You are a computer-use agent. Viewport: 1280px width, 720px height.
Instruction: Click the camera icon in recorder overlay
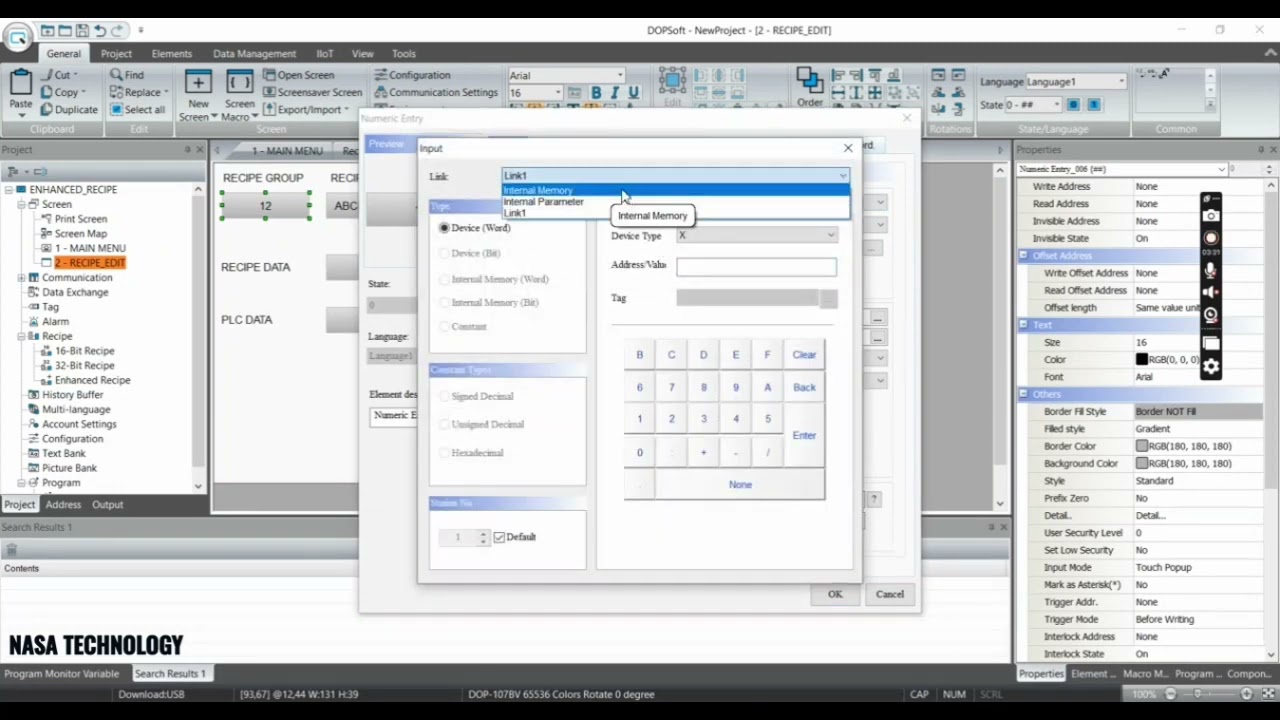[1211, 216]
